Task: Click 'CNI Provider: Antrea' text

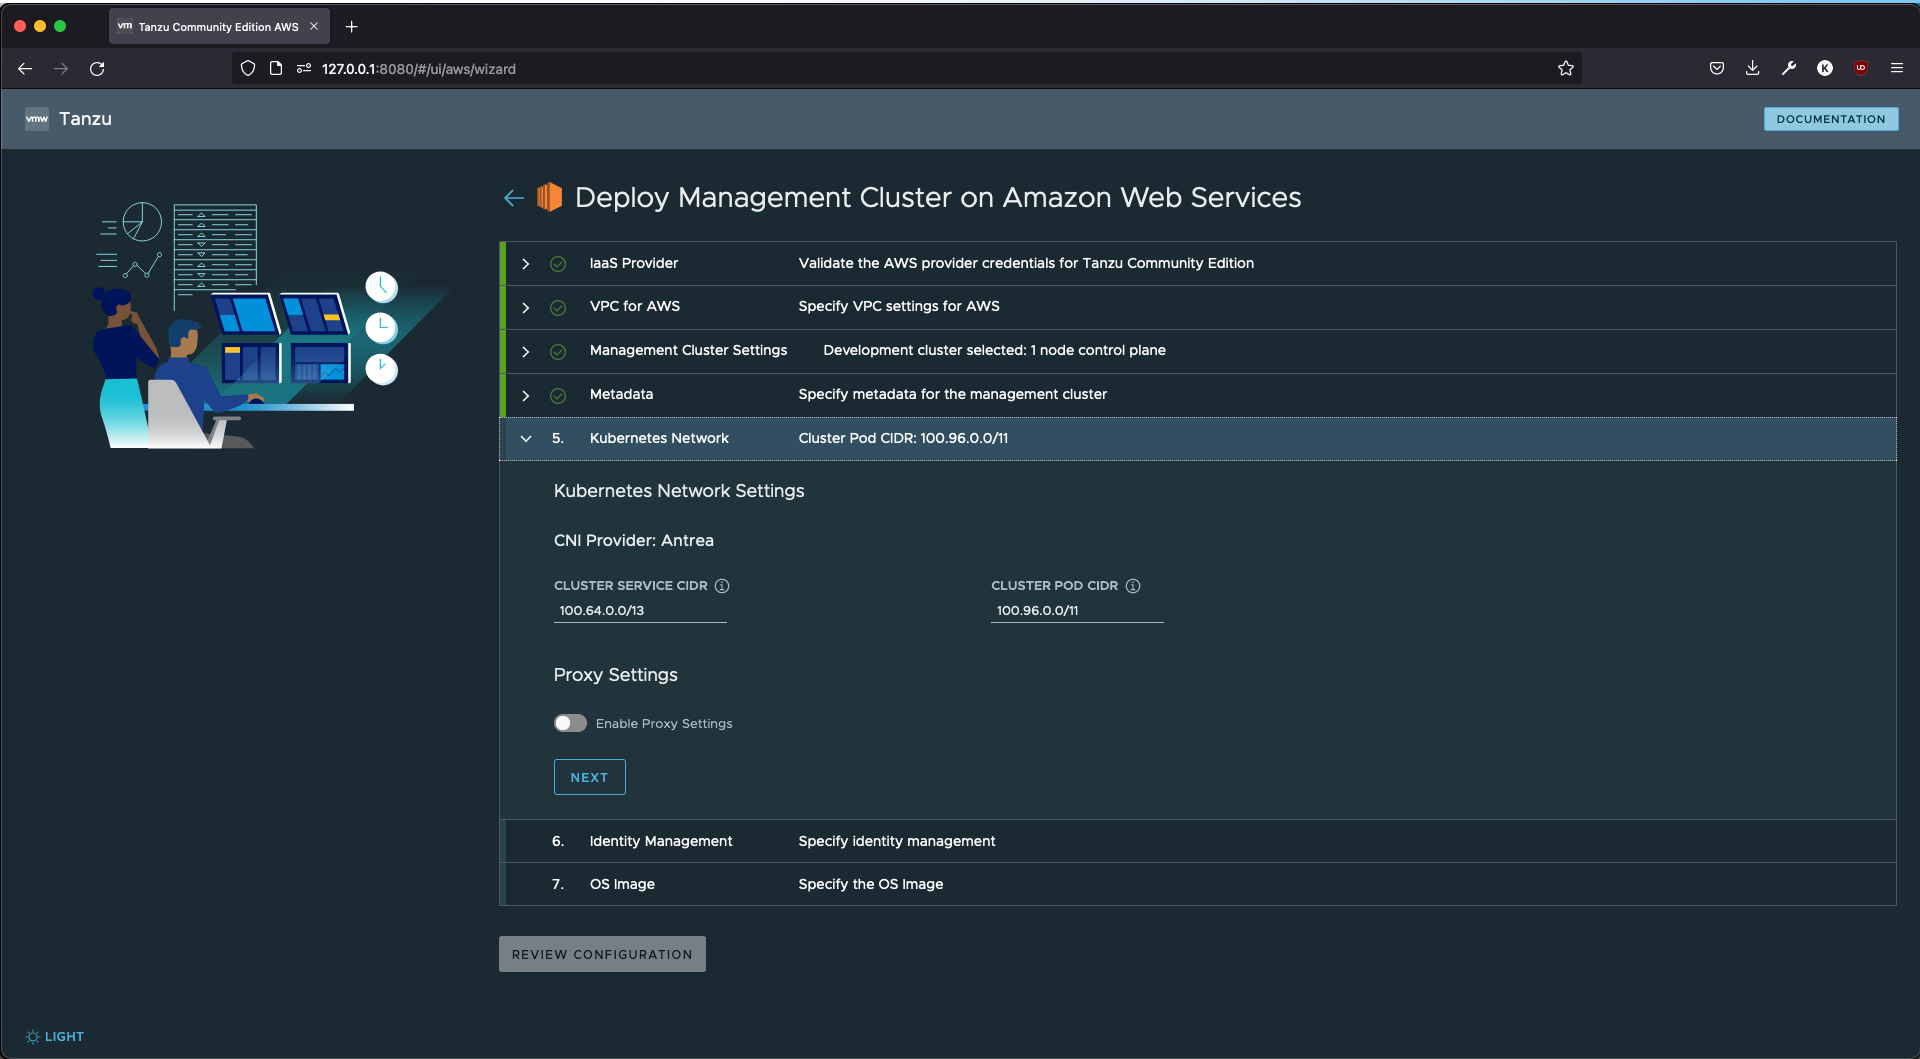Action: click(634, 540)
